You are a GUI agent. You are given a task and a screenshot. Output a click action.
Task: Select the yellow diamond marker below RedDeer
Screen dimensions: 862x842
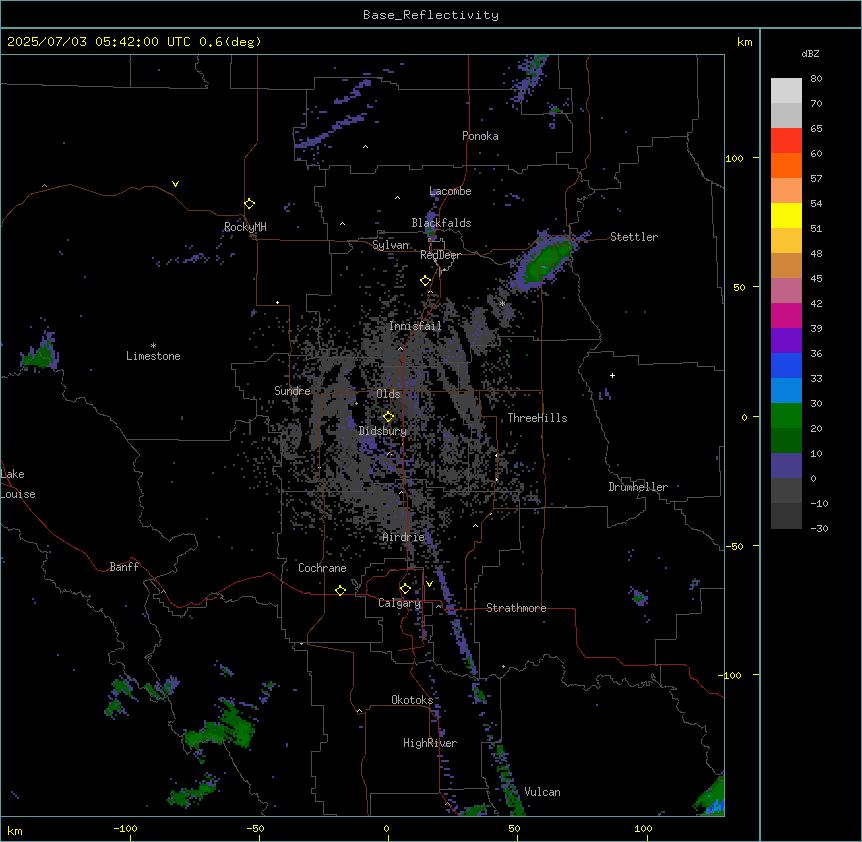coord(426,281)
